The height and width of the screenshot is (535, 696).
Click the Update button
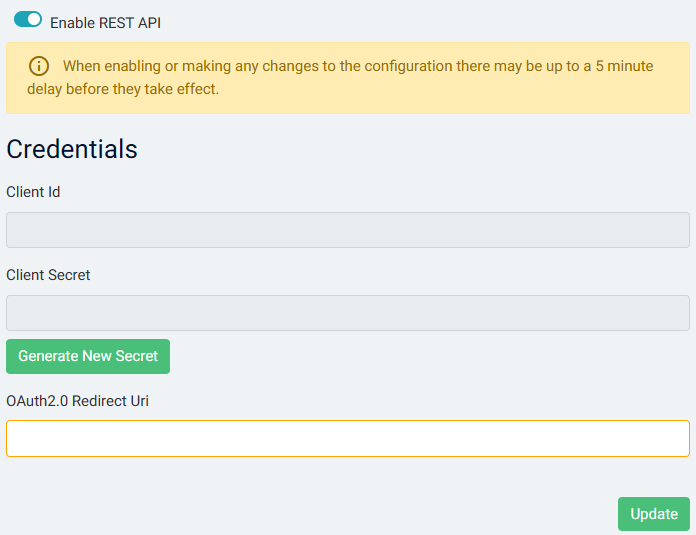653,514
